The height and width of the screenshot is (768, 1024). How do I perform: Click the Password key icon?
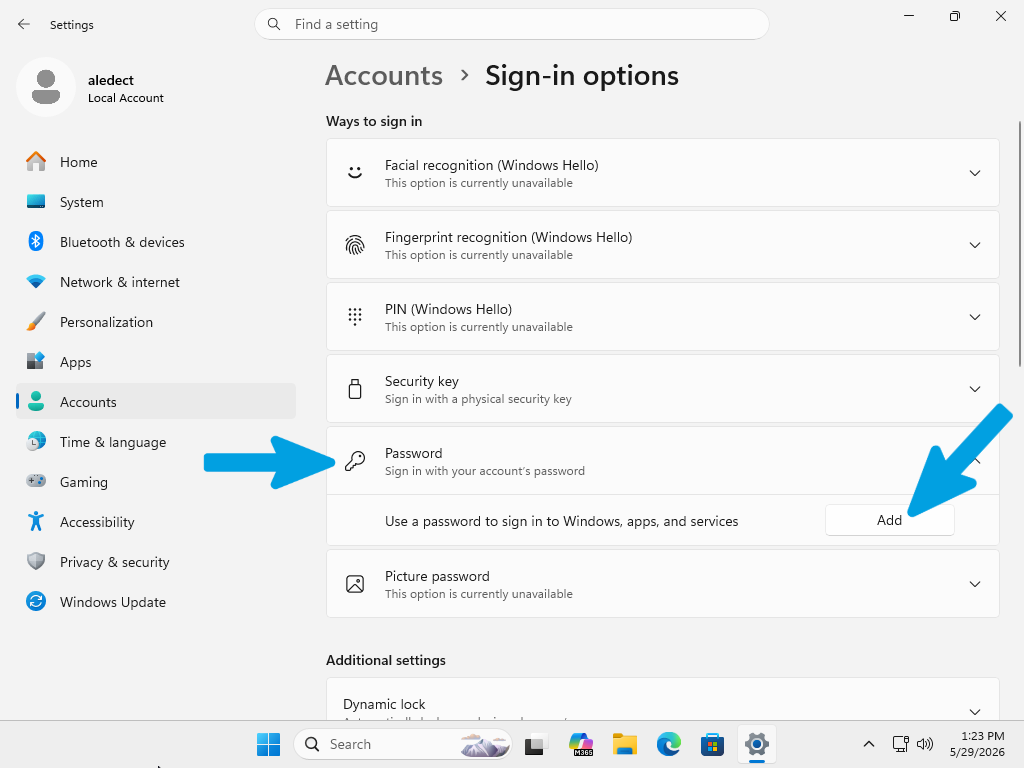point(355,461)
